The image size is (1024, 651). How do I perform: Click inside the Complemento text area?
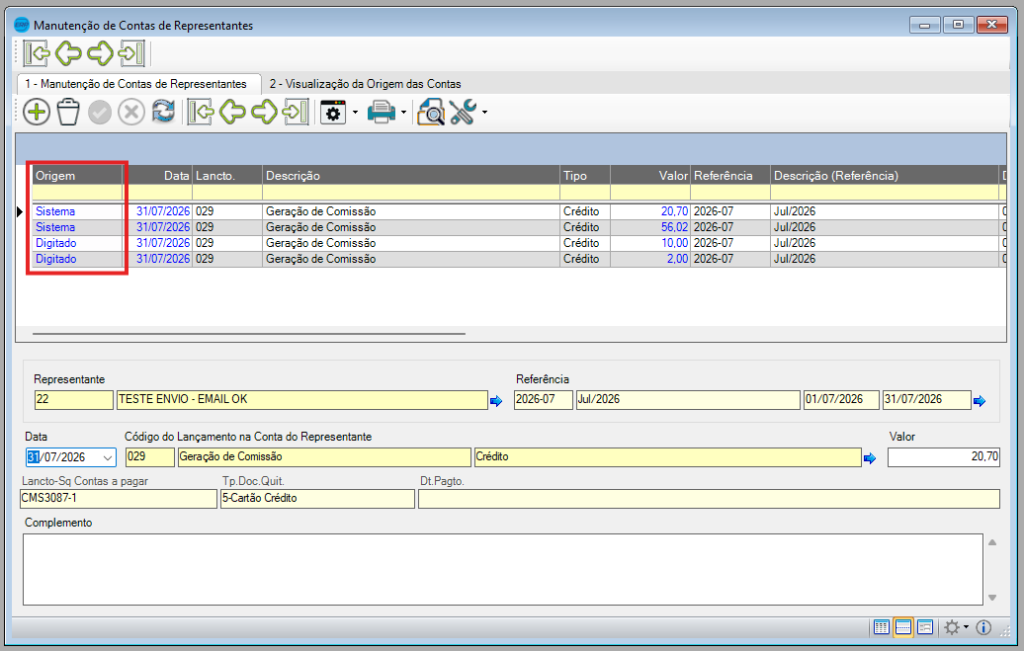coord(503,569)
